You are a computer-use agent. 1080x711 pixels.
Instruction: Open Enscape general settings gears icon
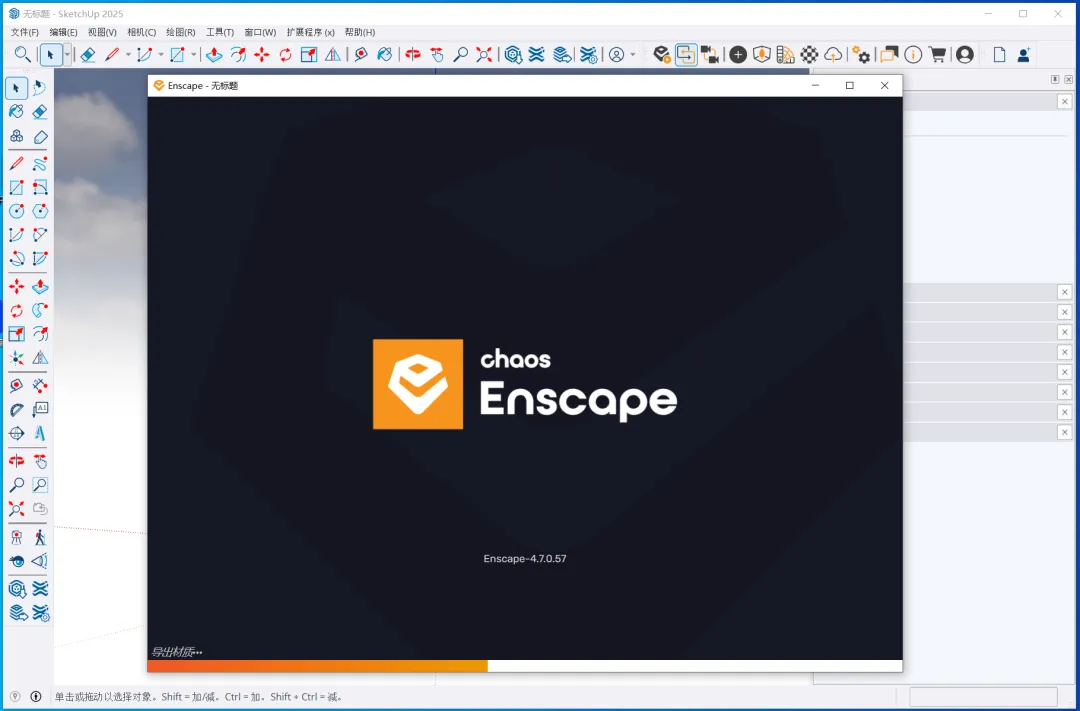tap(861, 54)
